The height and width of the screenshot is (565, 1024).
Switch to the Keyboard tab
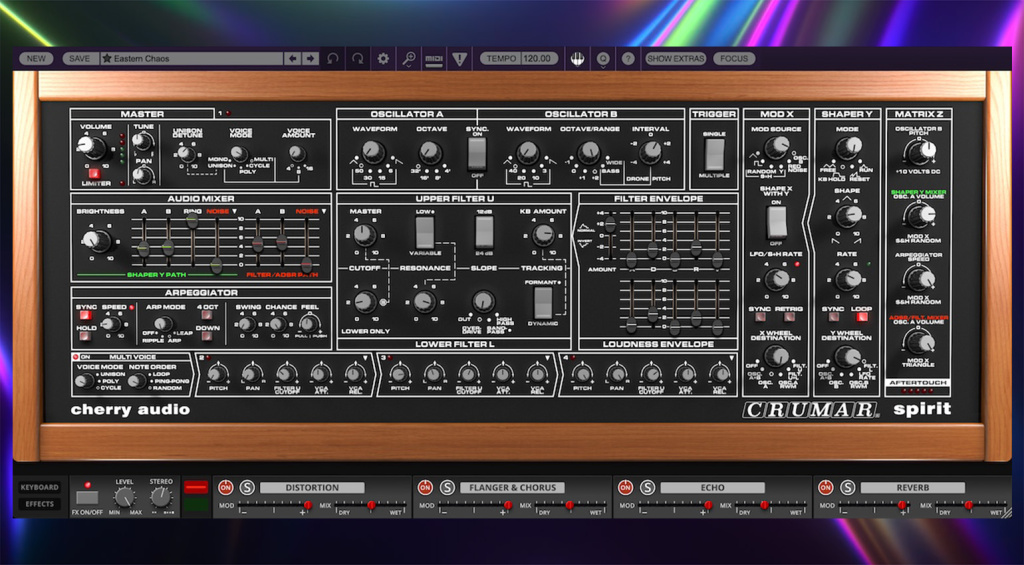point(40,488)
